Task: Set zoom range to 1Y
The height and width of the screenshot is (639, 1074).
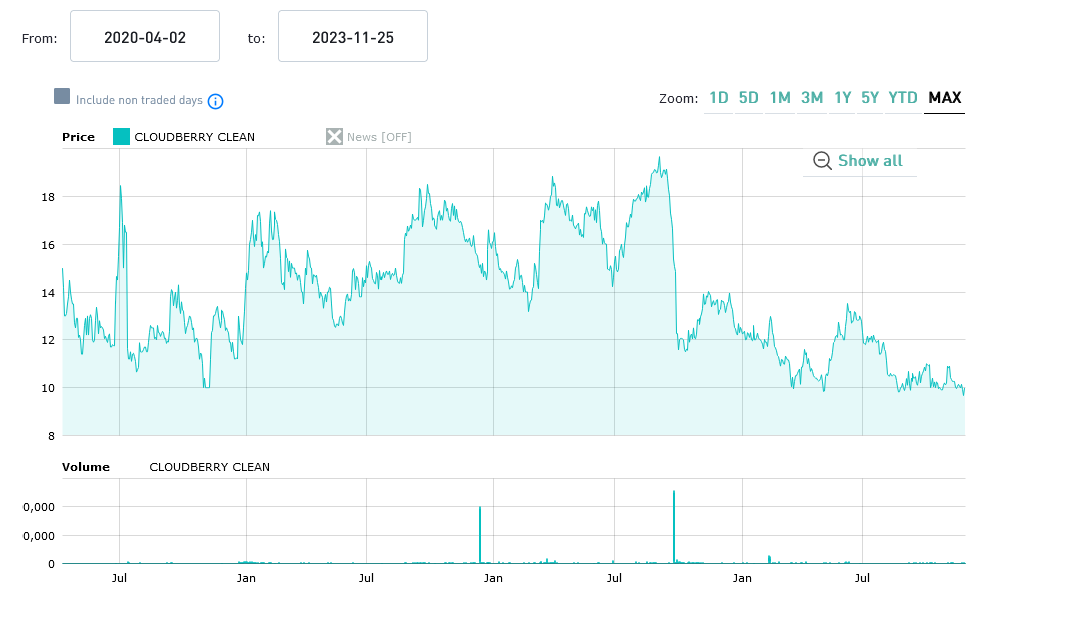Action: [843, 98]
